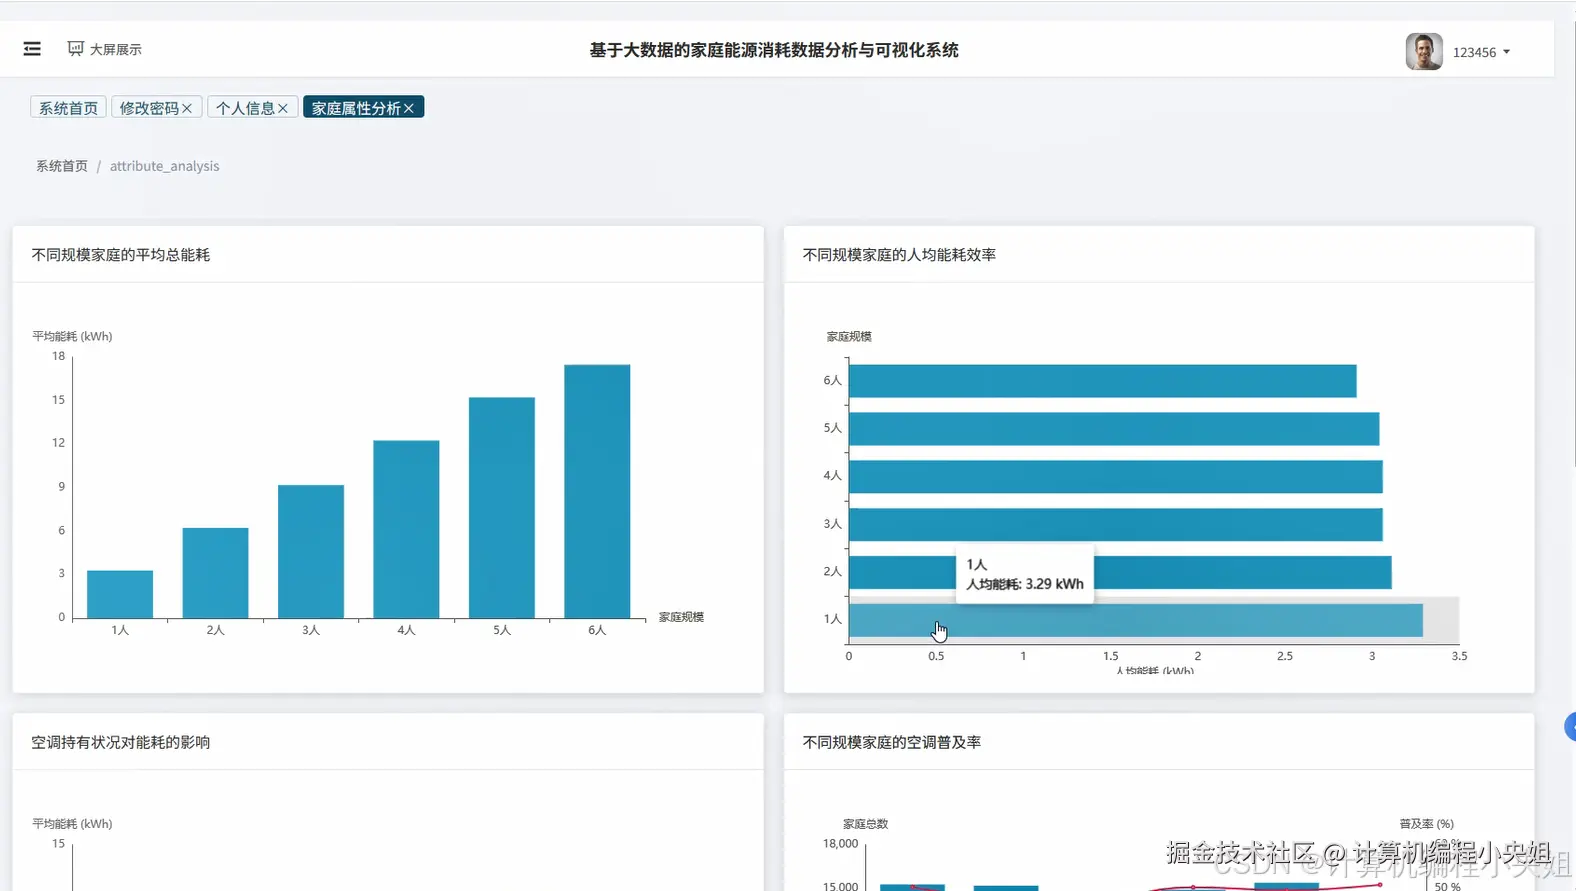Click the 3人 bar in average consumption chart
Image resolution: width=1576 pixels, height=891 pixels.
tap(311, 551)
